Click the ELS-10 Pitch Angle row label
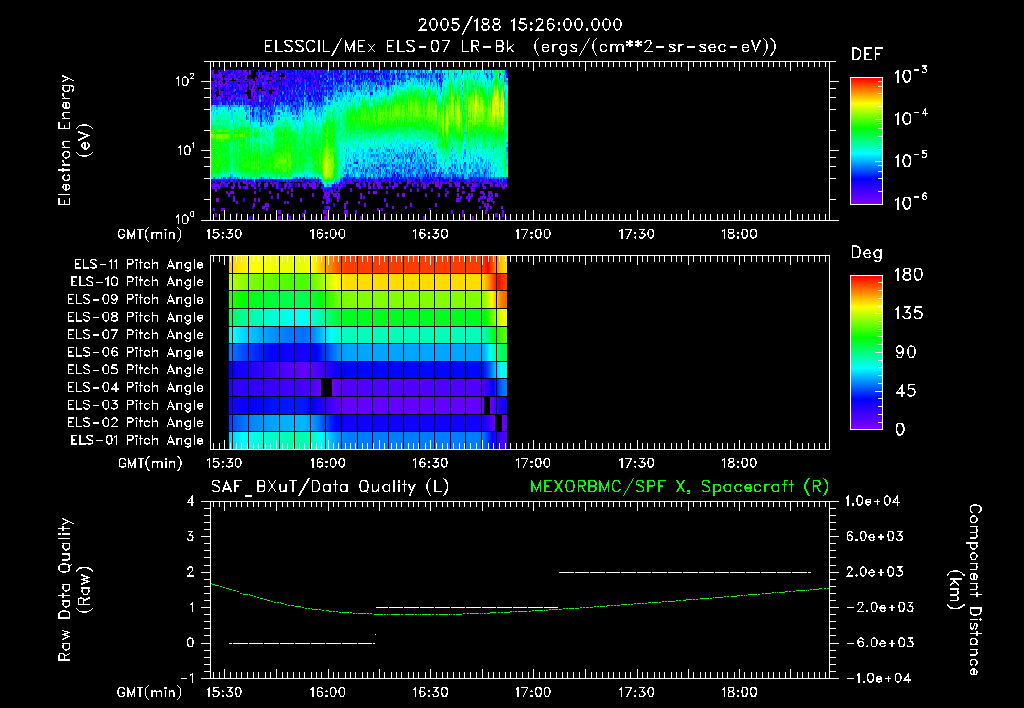This screenshot has width=1024, height=708. (137, 282)
